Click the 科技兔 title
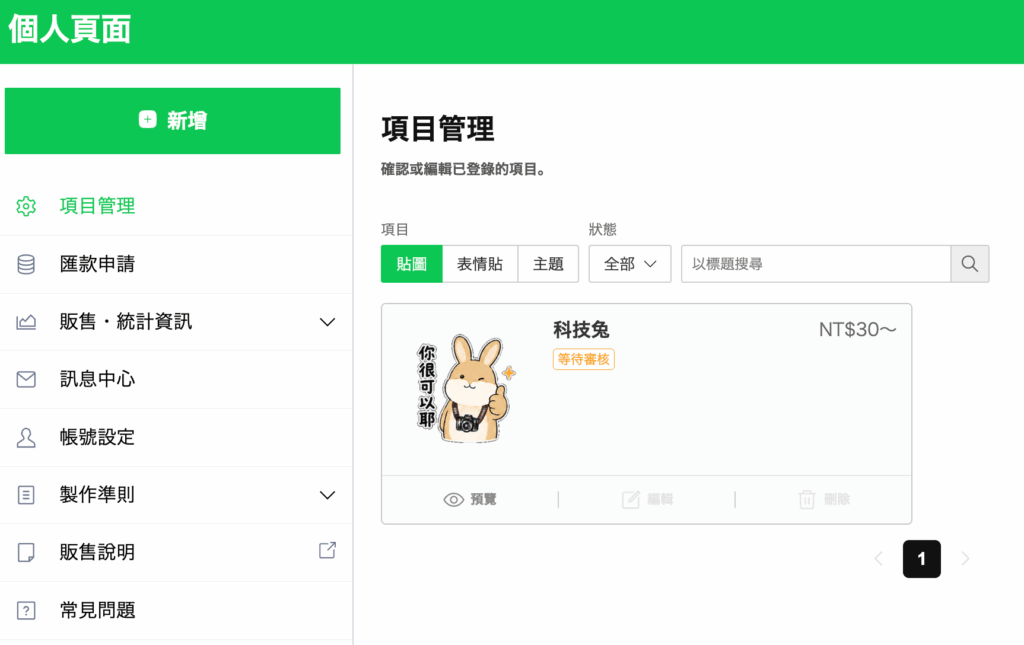This screenshot has height=645, width=1024. tap(581, 330)
